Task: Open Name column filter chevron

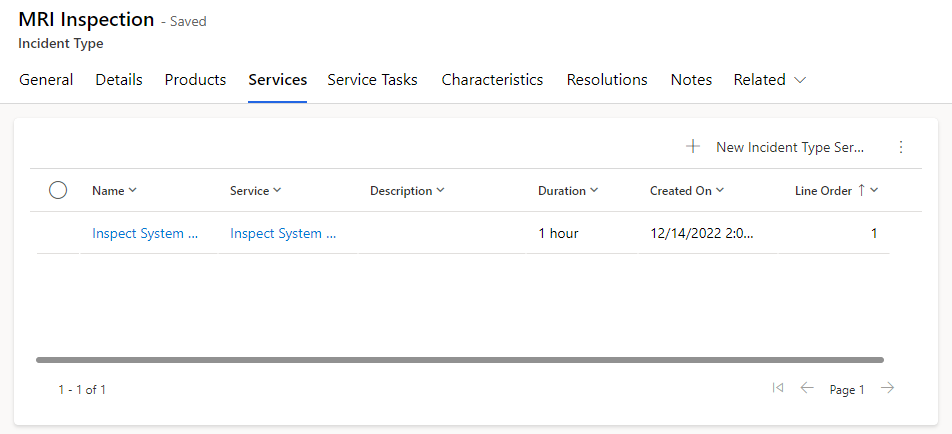Action: tap(133, 190)
